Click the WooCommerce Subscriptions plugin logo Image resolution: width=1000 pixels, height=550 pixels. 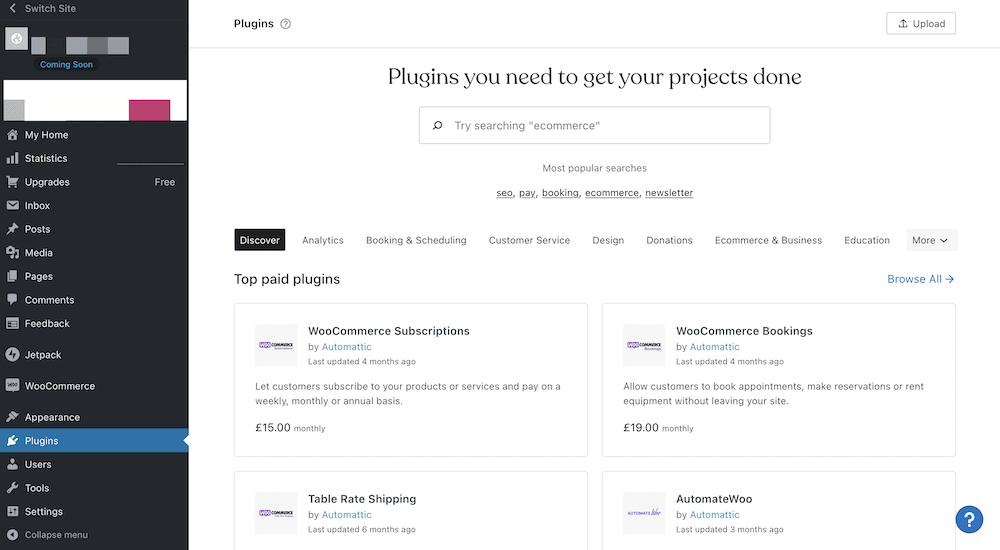(x=276, y=345)
